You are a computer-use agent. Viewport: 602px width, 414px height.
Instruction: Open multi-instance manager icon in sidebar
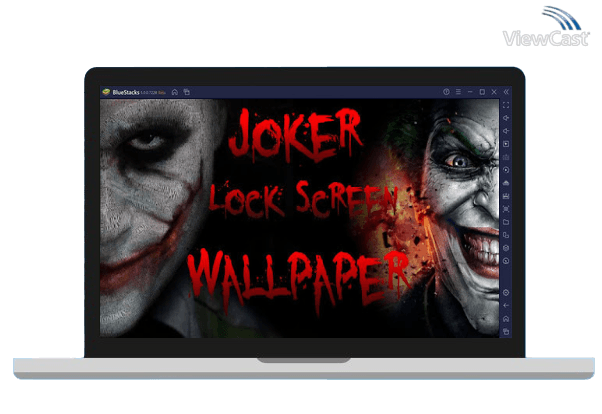coord(506,235)
